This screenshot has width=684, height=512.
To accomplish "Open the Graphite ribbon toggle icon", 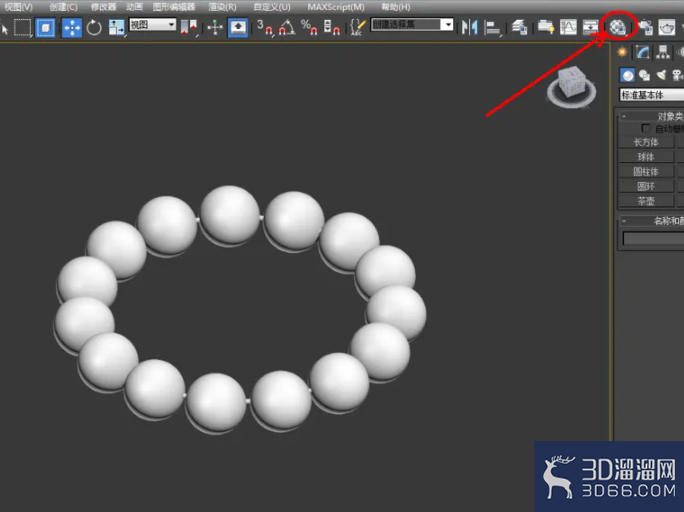I will click(545, 28).
